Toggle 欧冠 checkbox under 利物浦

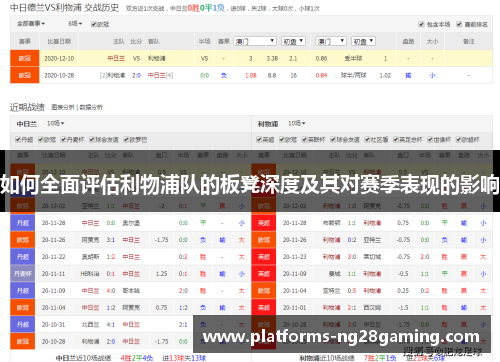point(282,139)
